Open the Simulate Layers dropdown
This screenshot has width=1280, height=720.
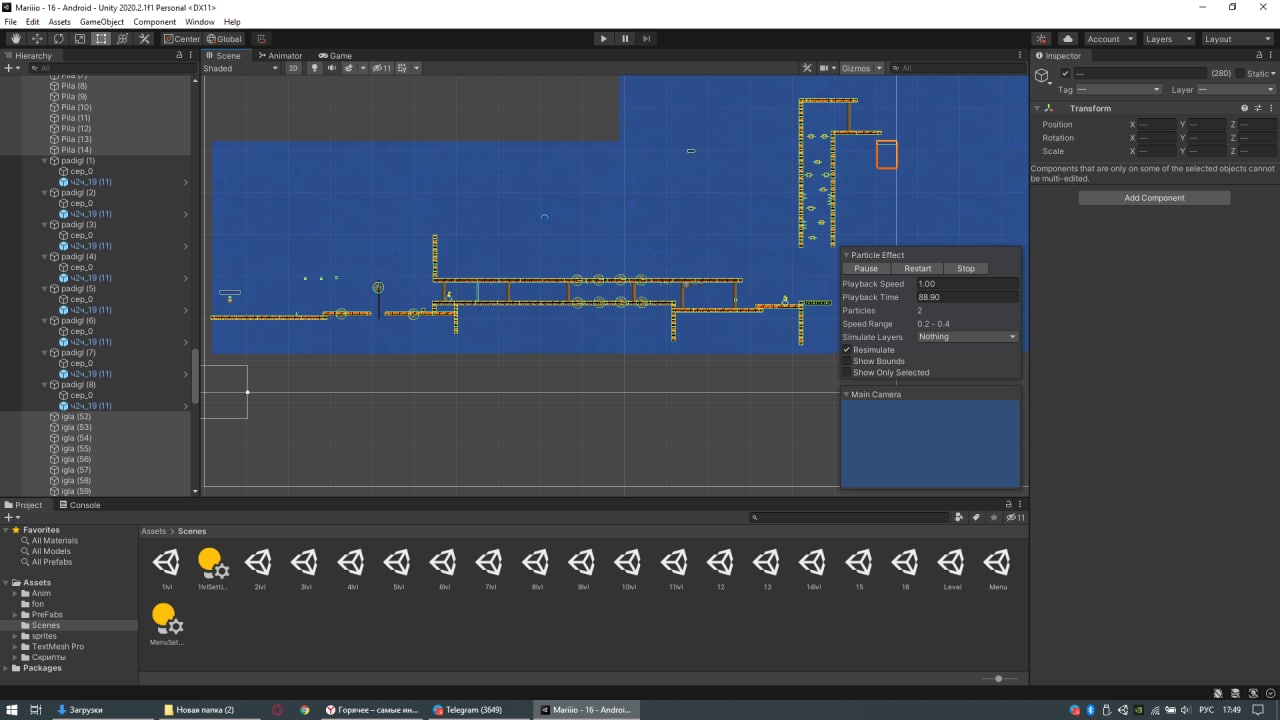pos(967,337)
